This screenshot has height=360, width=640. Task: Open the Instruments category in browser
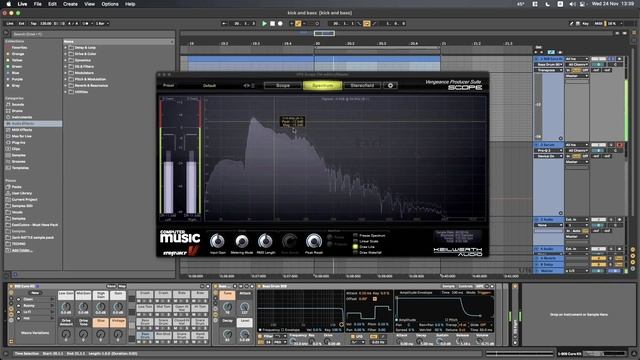(x=21, y=117)
